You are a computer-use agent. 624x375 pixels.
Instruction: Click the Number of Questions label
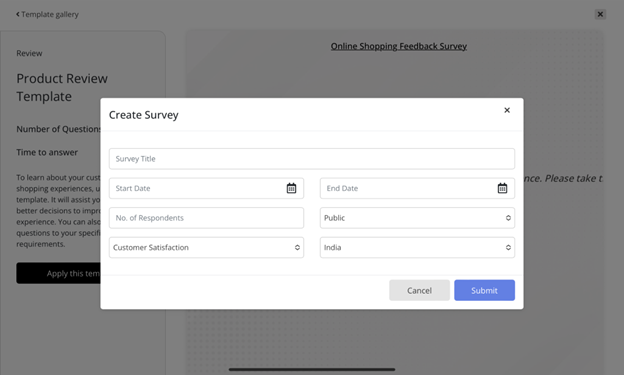[x=58, y=129]
